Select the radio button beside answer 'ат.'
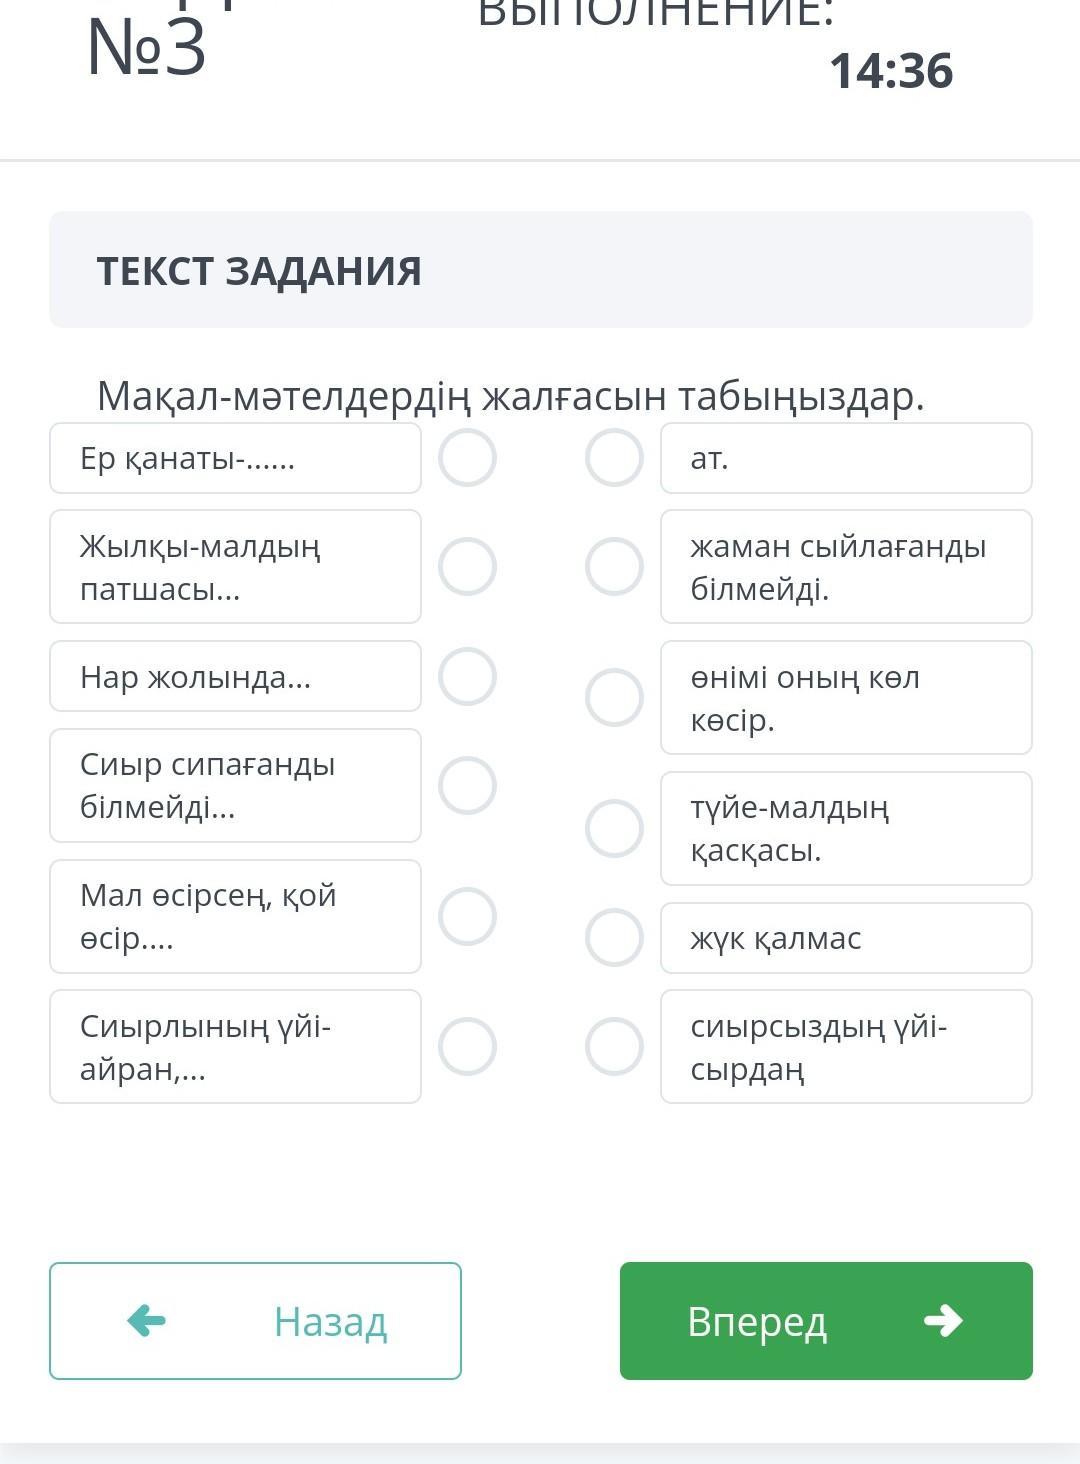Screen dimensions: 1080x1464 614,458
